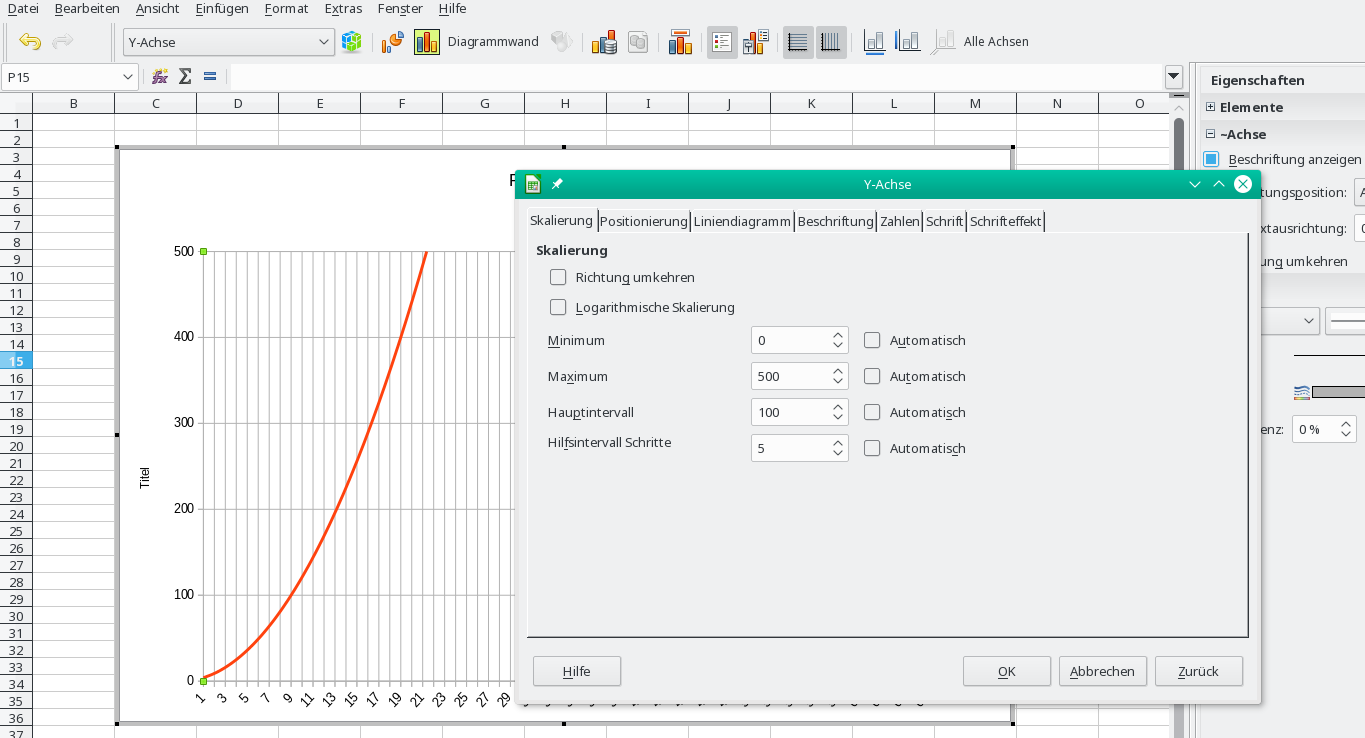Click the Undo arrow in the toolbar

pos(30,42)
